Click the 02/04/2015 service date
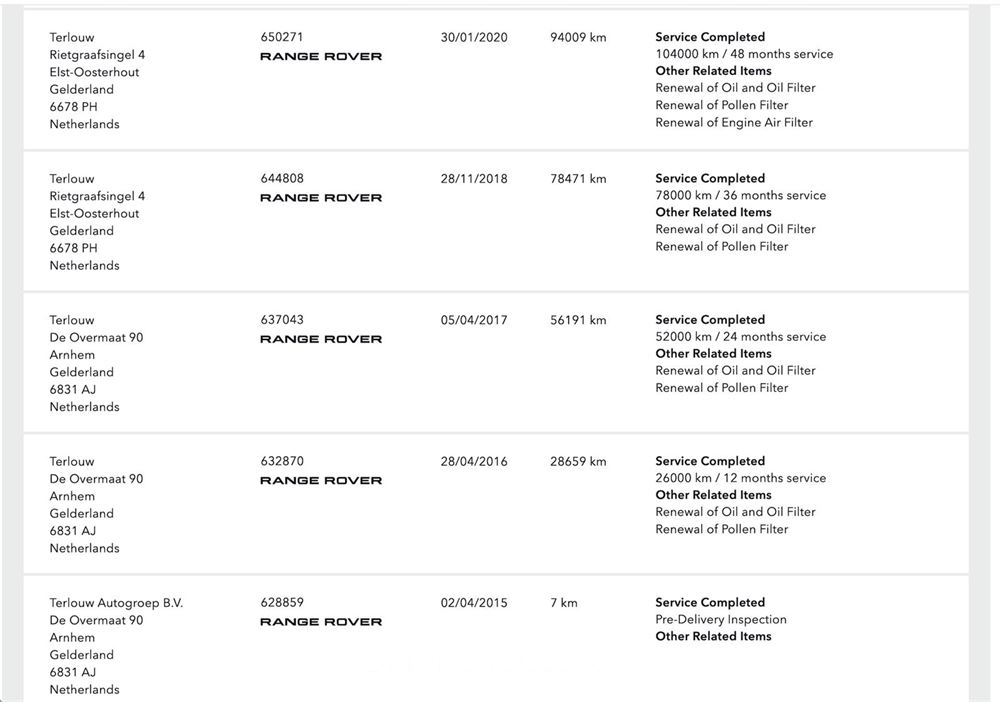 click(474, 603)
